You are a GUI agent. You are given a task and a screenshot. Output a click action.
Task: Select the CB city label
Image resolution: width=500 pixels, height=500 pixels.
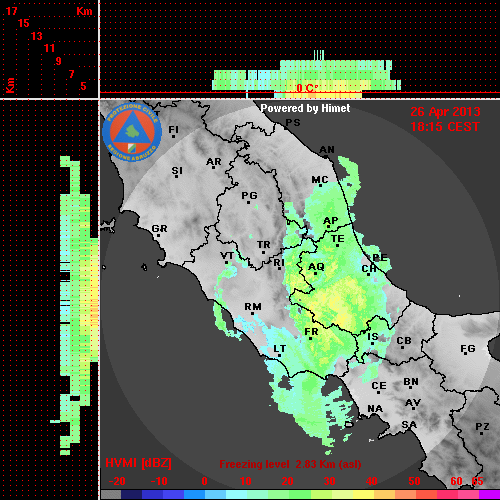pyautogui.click(x=404, y=341)
